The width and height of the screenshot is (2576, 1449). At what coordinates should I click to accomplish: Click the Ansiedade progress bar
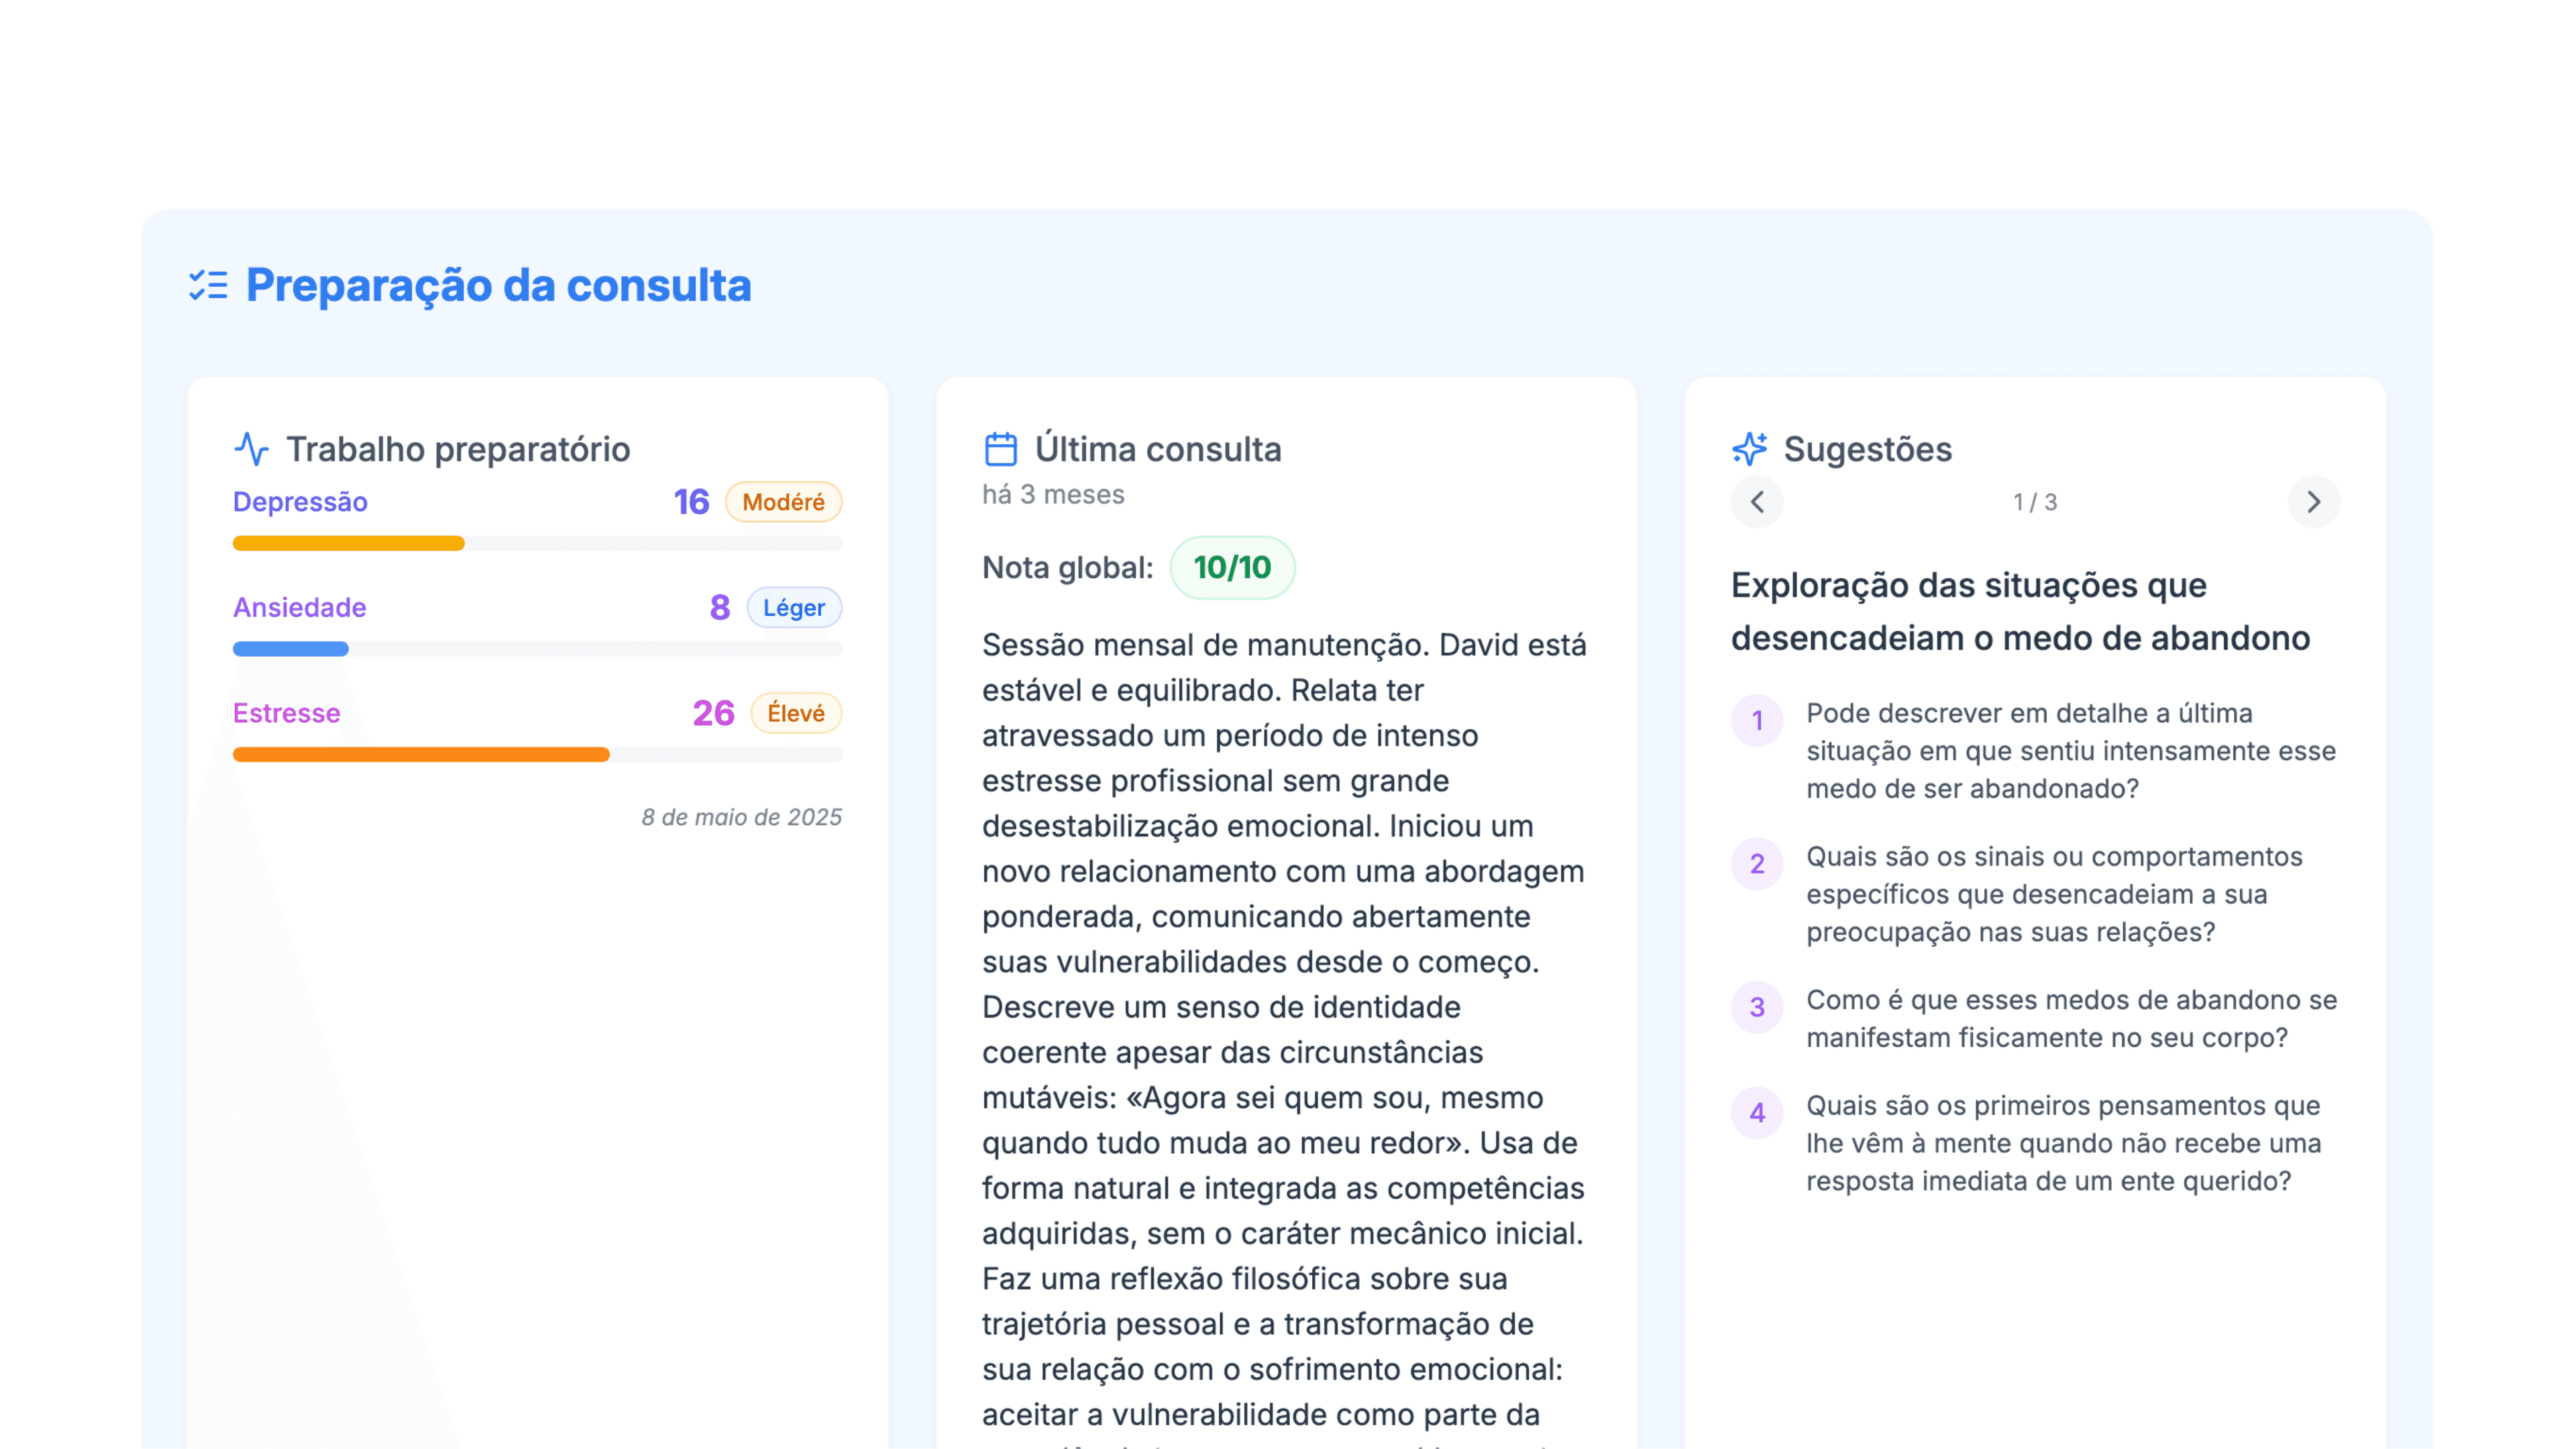pyautogui.click(x=537, y=649)
